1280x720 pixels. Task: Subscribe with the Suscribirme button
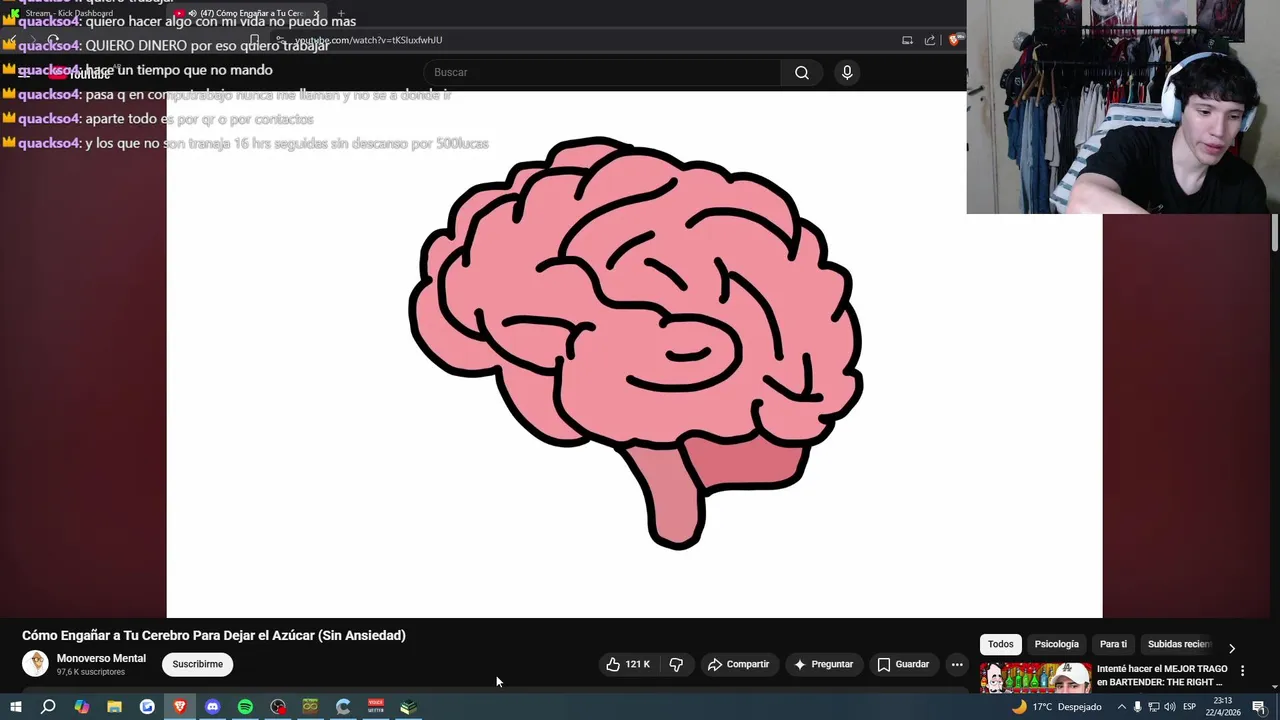click(x=197, y=664)
